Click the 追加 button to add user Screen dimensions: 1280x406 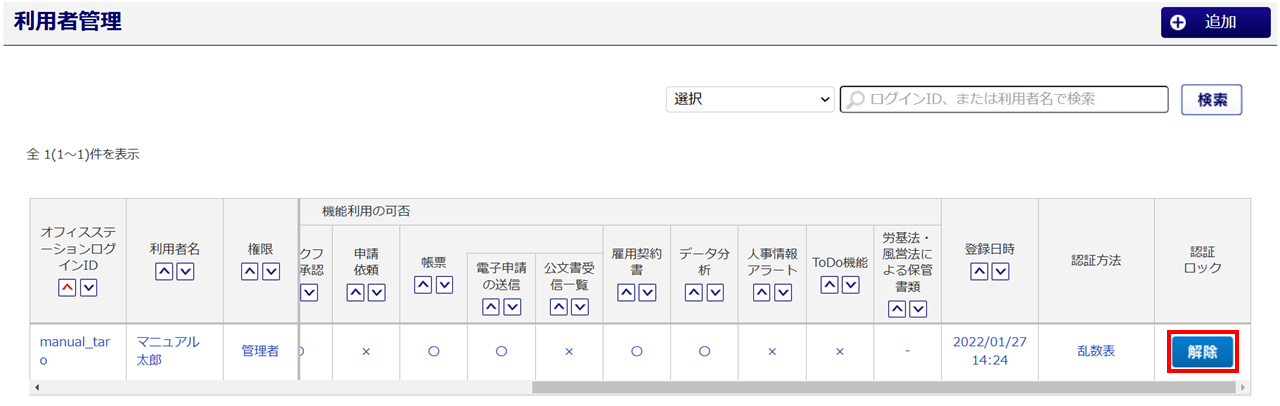(1214, 22)
